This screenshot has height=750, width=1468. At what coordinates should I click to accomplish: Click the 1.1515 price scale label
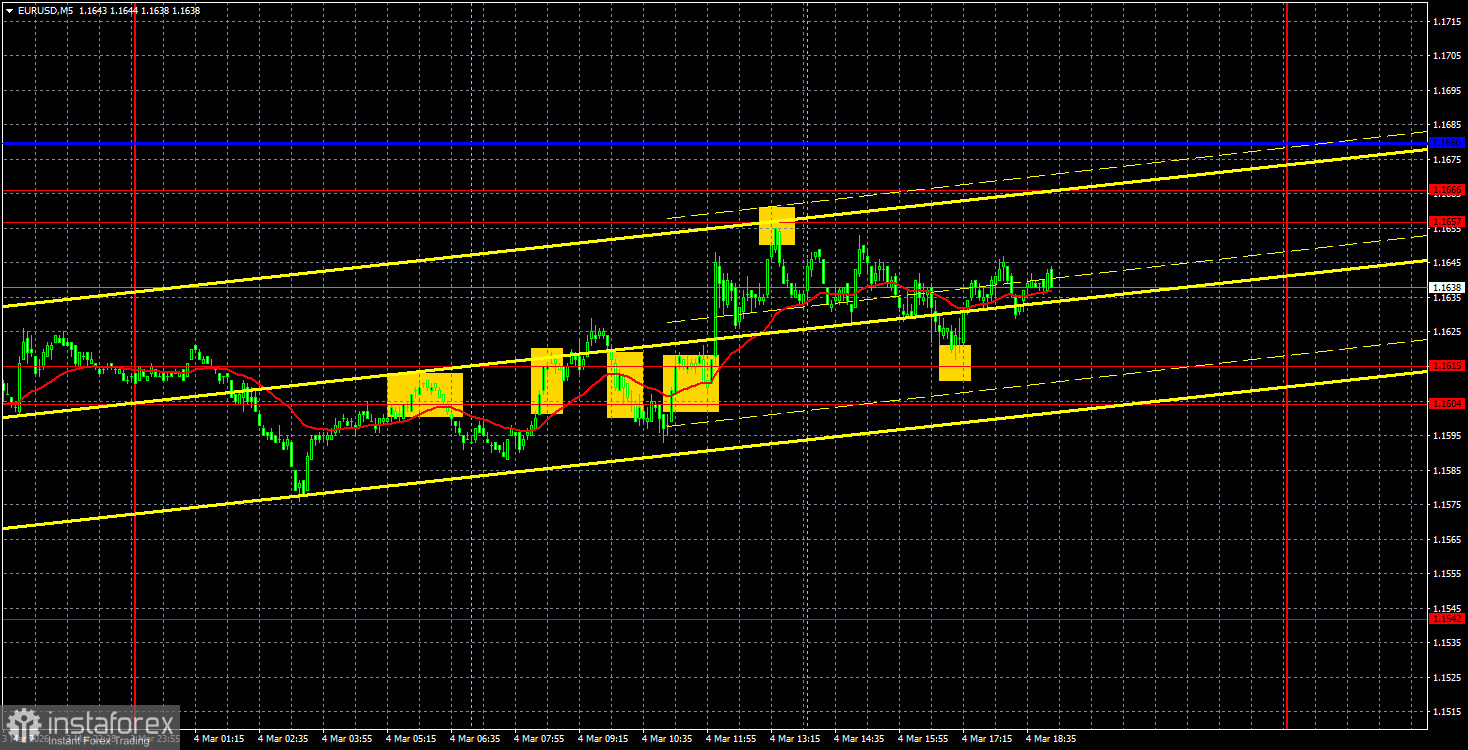click(1447, 711)
